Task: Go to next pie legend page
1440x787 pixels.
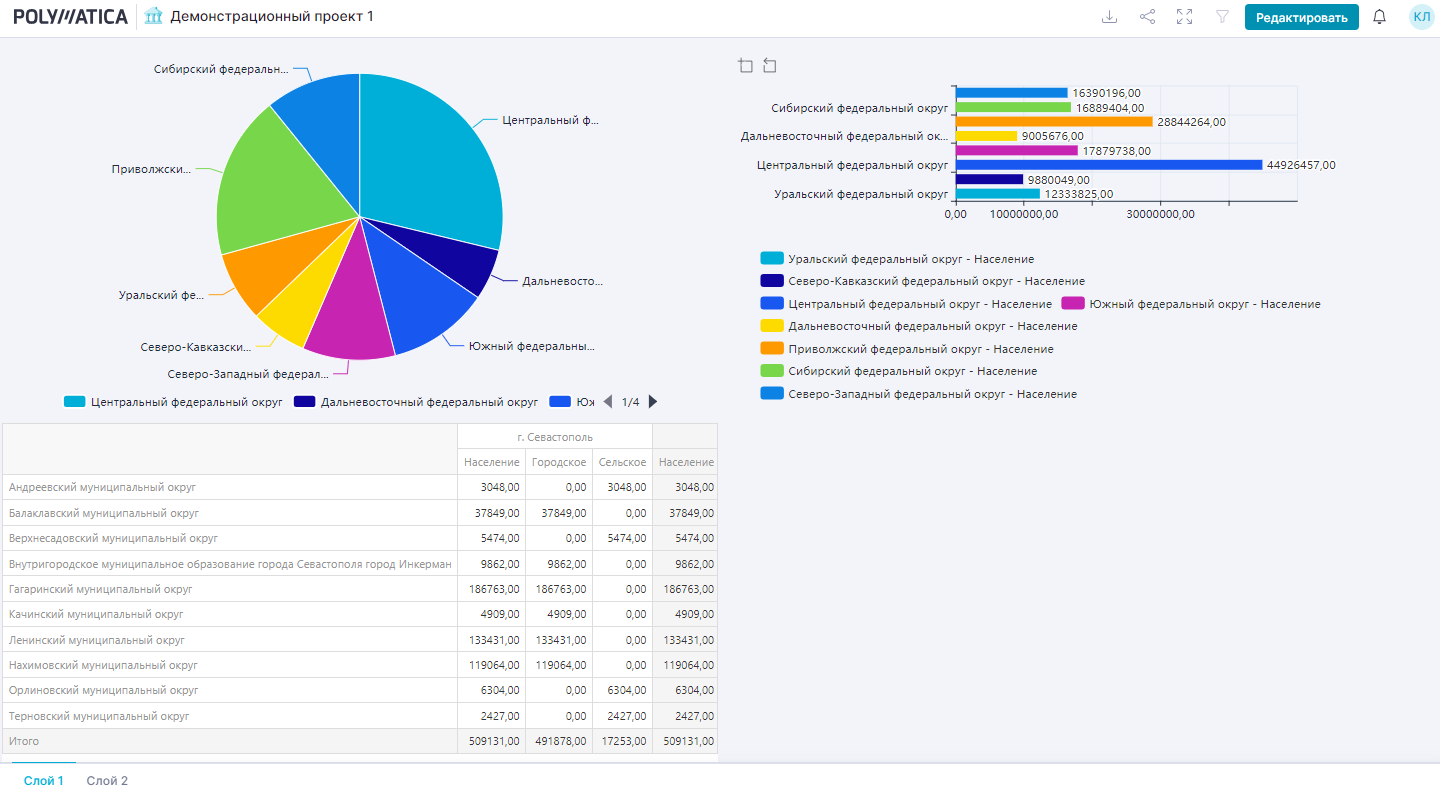Action: [x=653, y=402]
